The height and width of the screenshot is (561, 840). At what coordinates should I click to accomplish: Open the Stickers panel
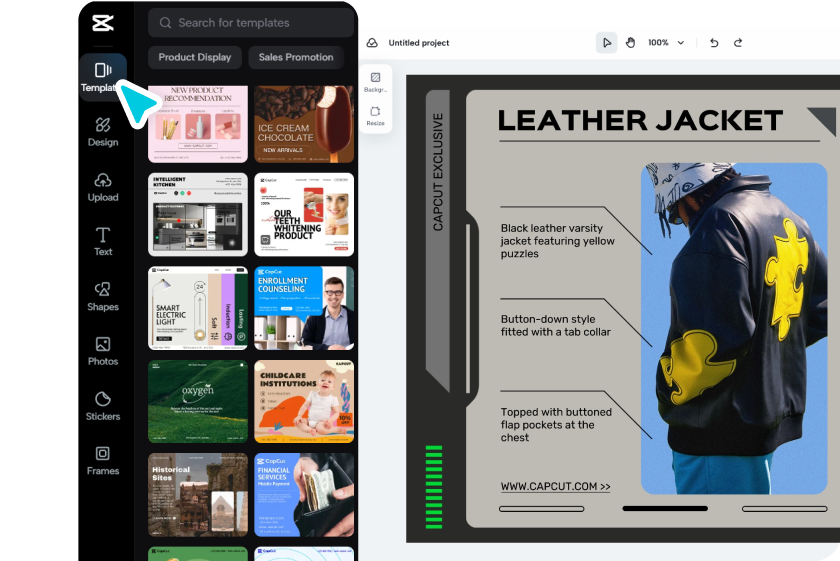[x=103, y=406]
